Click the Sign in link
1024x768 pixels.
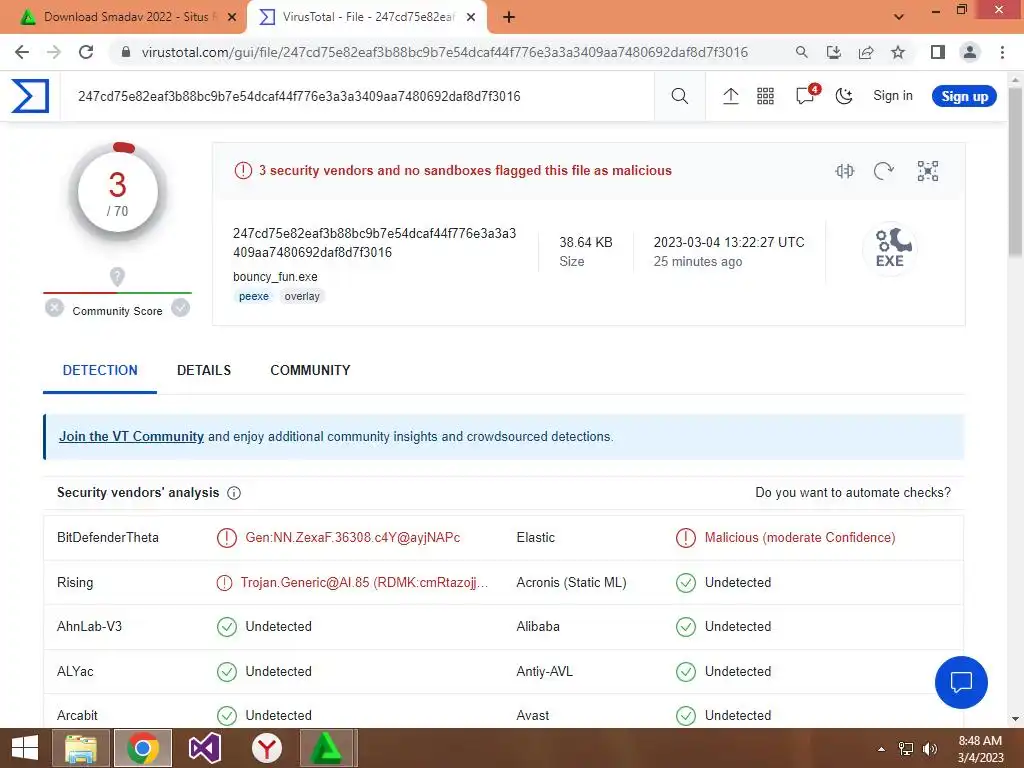(893, 95)
